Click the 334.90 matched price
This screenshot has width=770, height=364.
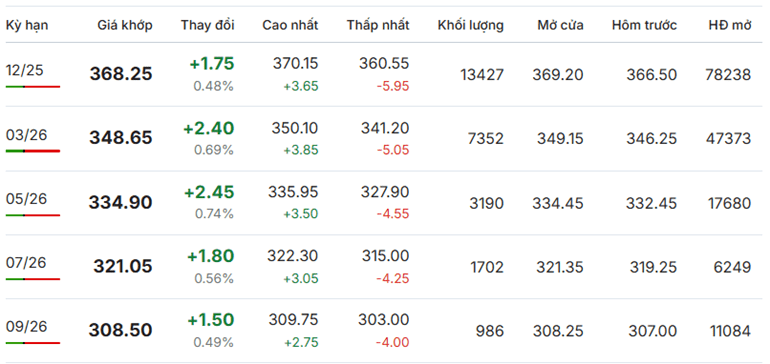tap(121, 202)
